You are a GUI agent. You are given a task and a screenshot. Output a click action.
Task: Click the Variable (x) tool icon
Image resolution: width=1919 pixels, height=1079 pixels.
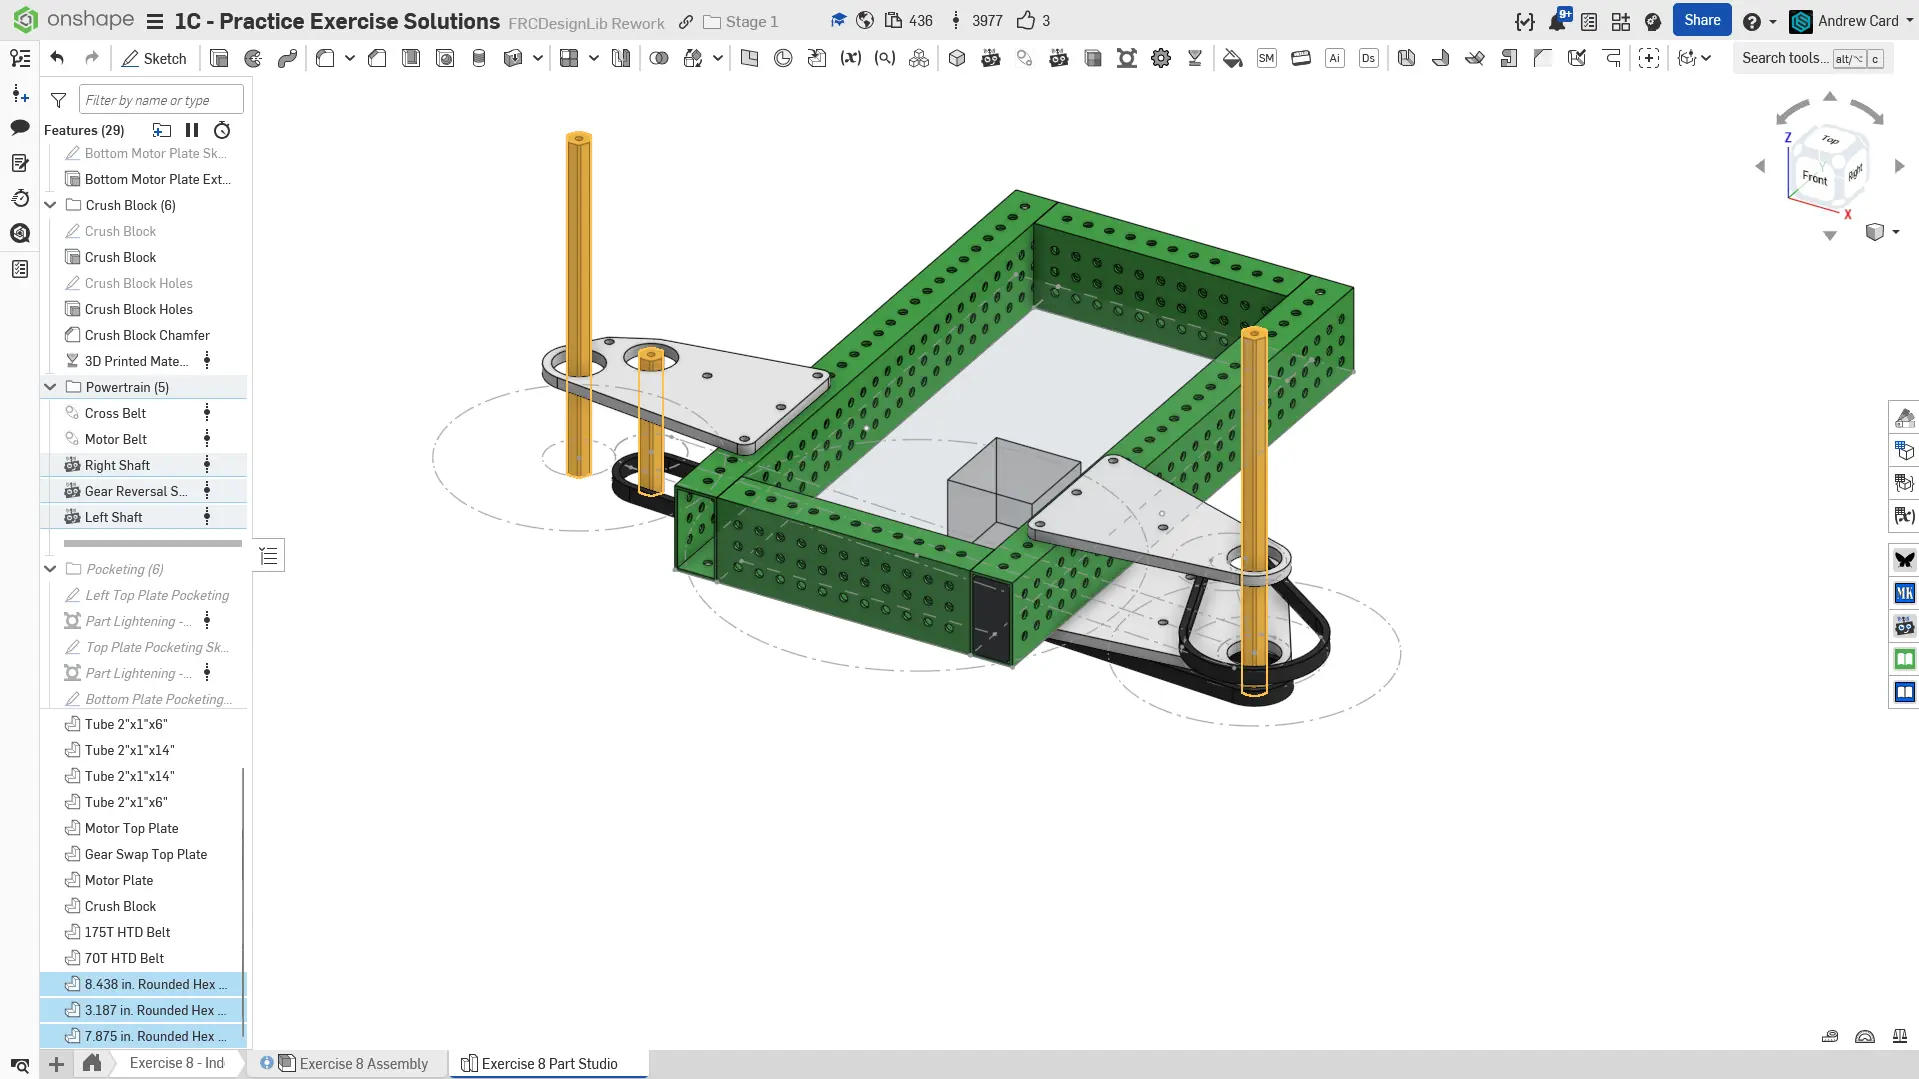point(850,58)
